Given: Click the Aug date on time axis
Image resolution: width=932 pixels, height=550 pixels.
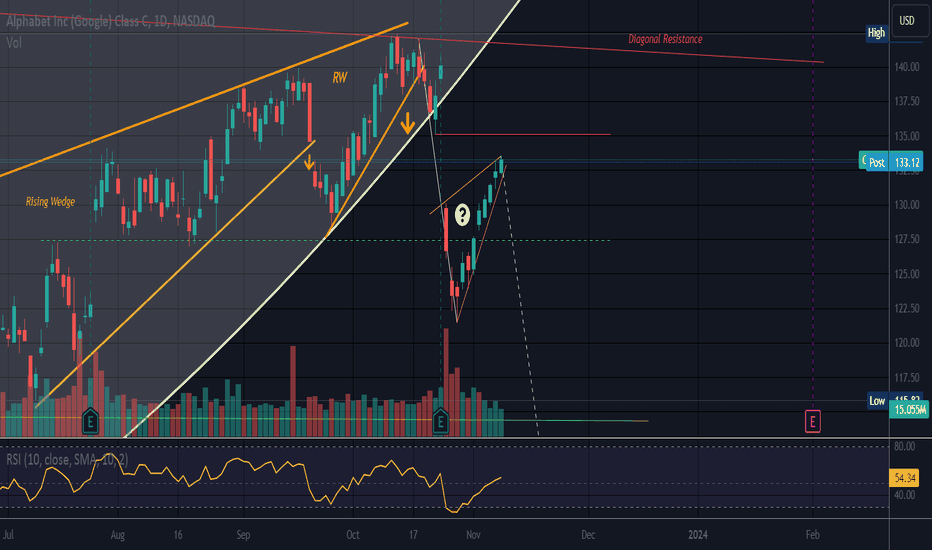Looking at the screenshot, I should click(x=118, y=535).
